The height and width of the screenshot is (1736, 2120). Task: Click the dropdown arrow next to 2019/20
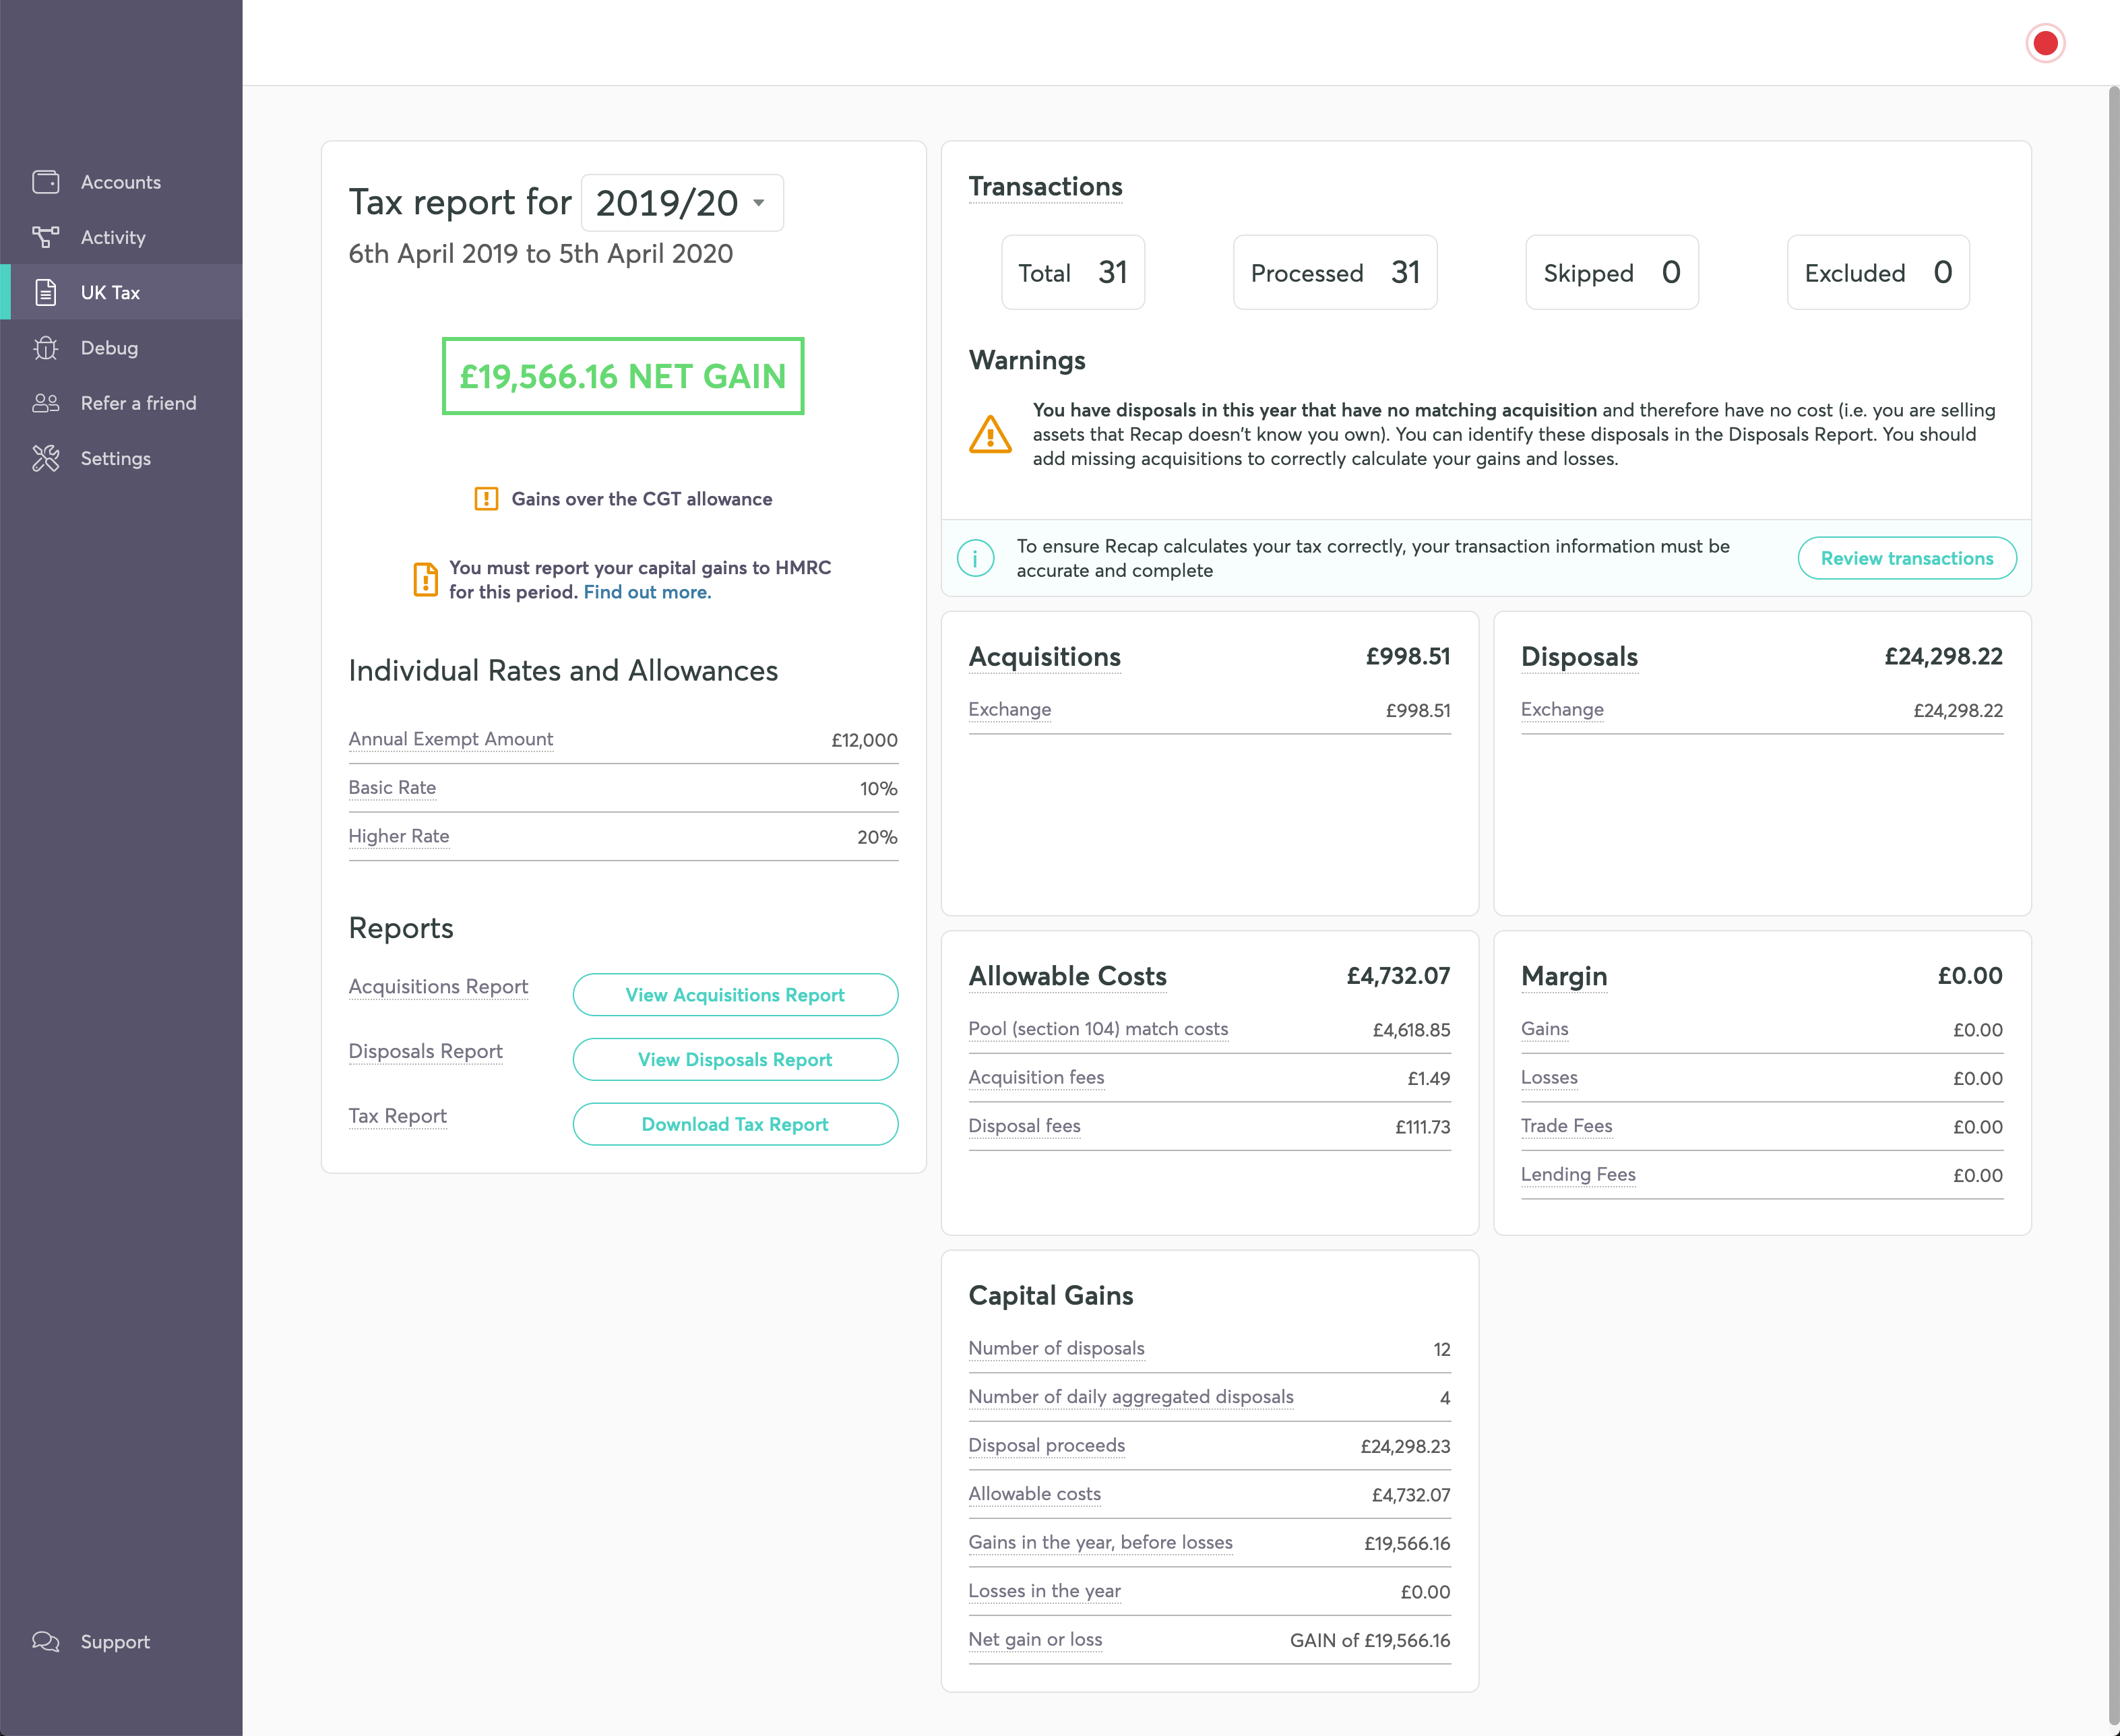(x=759, y=203)
